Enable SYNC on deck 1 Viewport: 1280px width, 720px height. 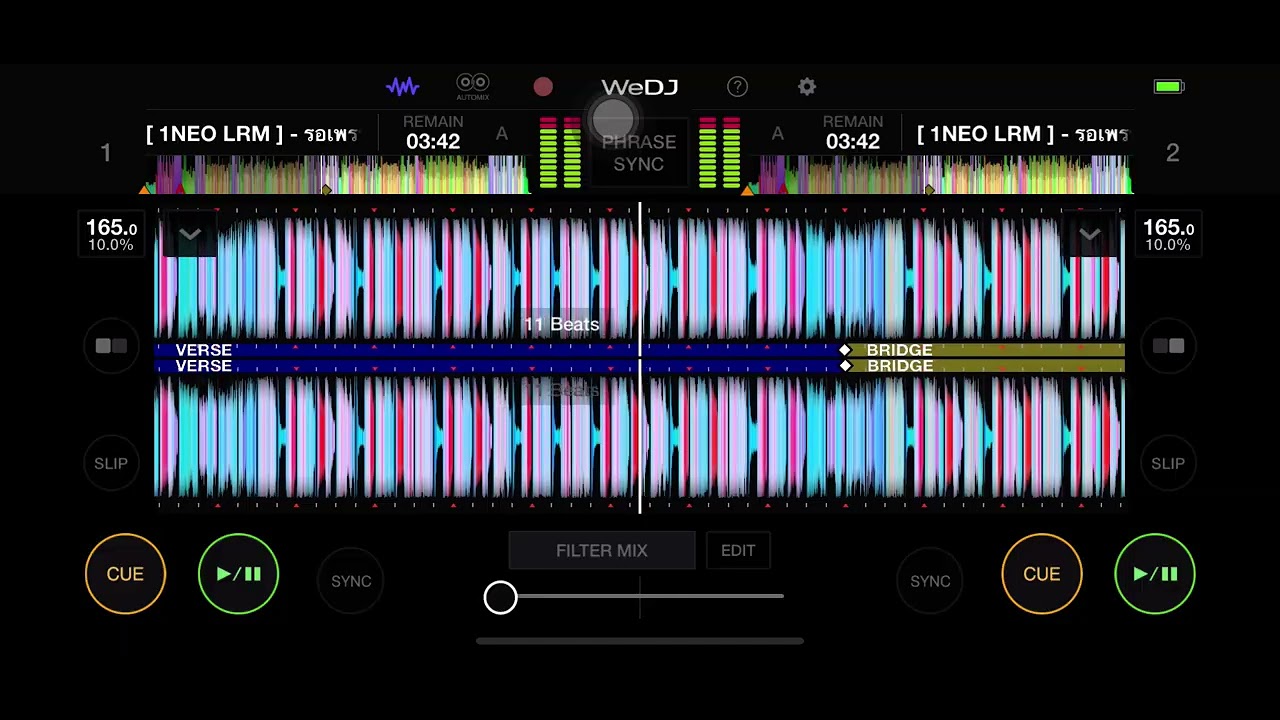(x=351, y=581)
